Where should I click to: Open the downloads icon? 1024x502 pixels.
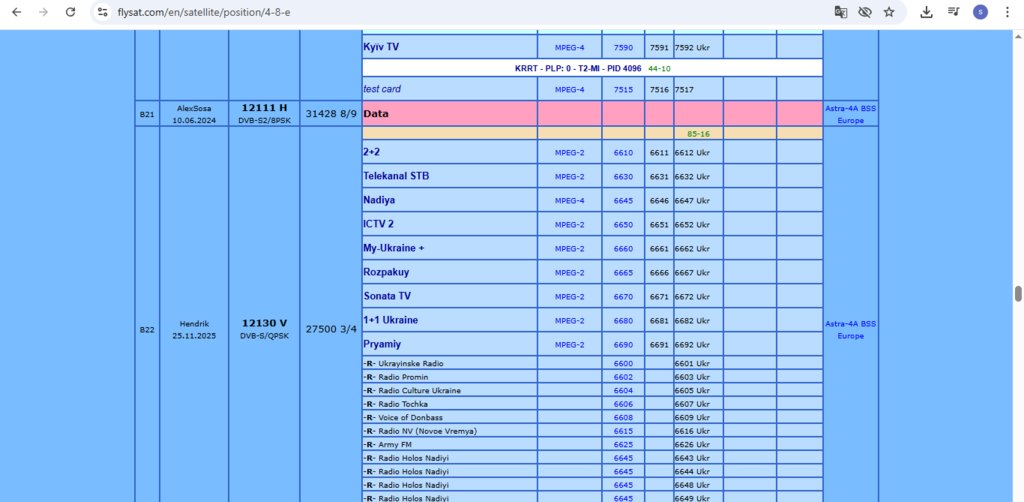(926, 12)
